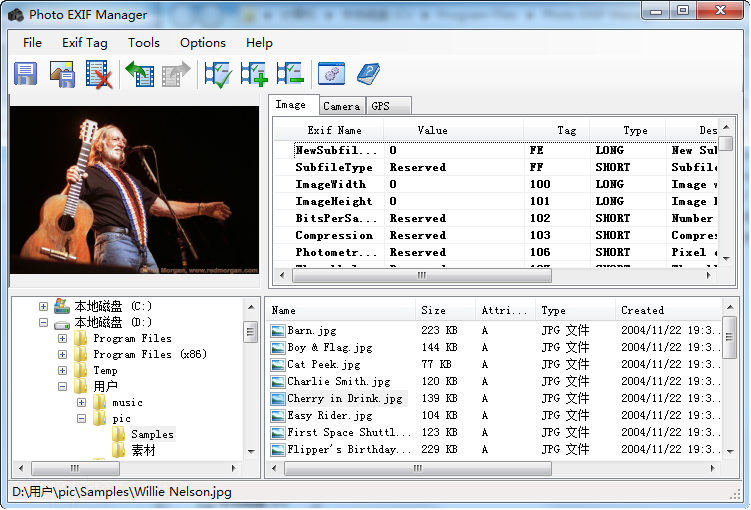Expand the music folder node
Viewport: 751px width, 510px height.
click(x=82, y=403)
